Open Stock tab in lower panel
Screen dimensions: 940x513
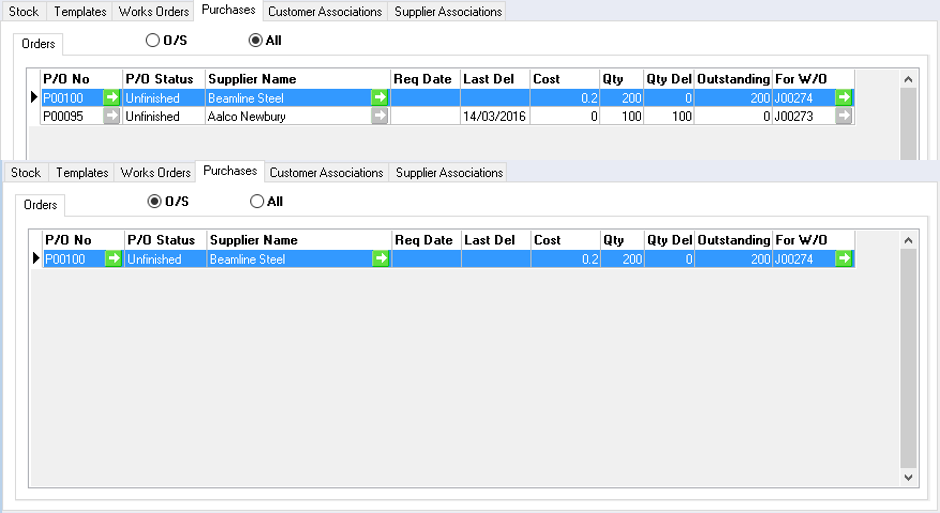tap(26, 173)
